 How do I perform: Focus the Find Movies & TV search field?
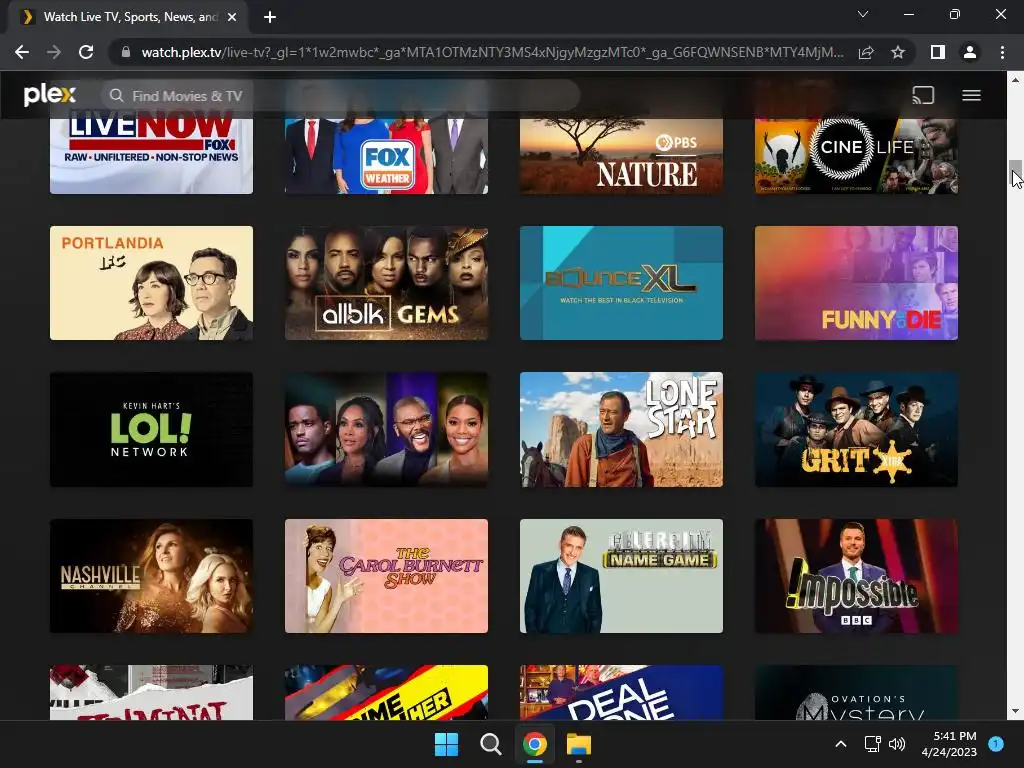[340, 96]
